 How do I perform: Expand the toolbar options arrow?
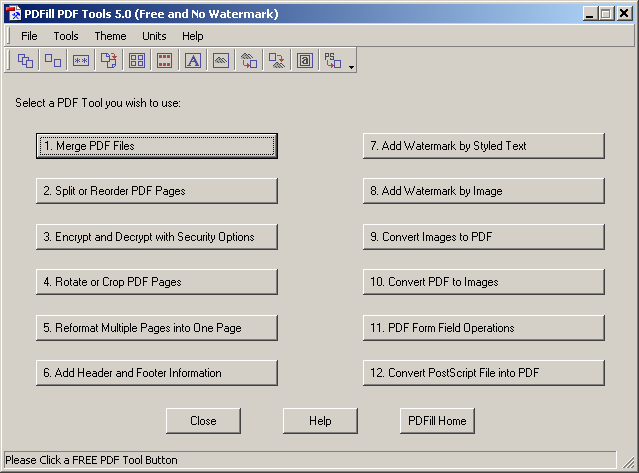click(x=351, y=67)
